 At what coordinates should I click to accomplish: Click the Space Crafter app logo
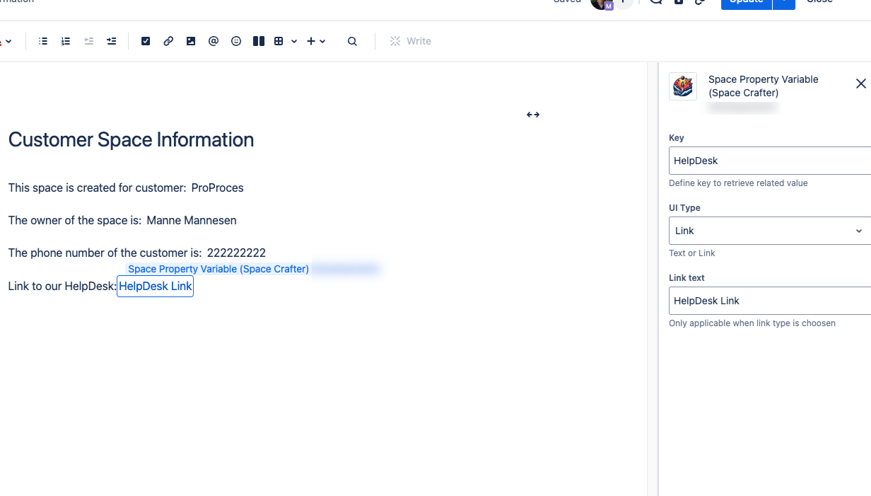pyautogui.click(x=683, y=86)
